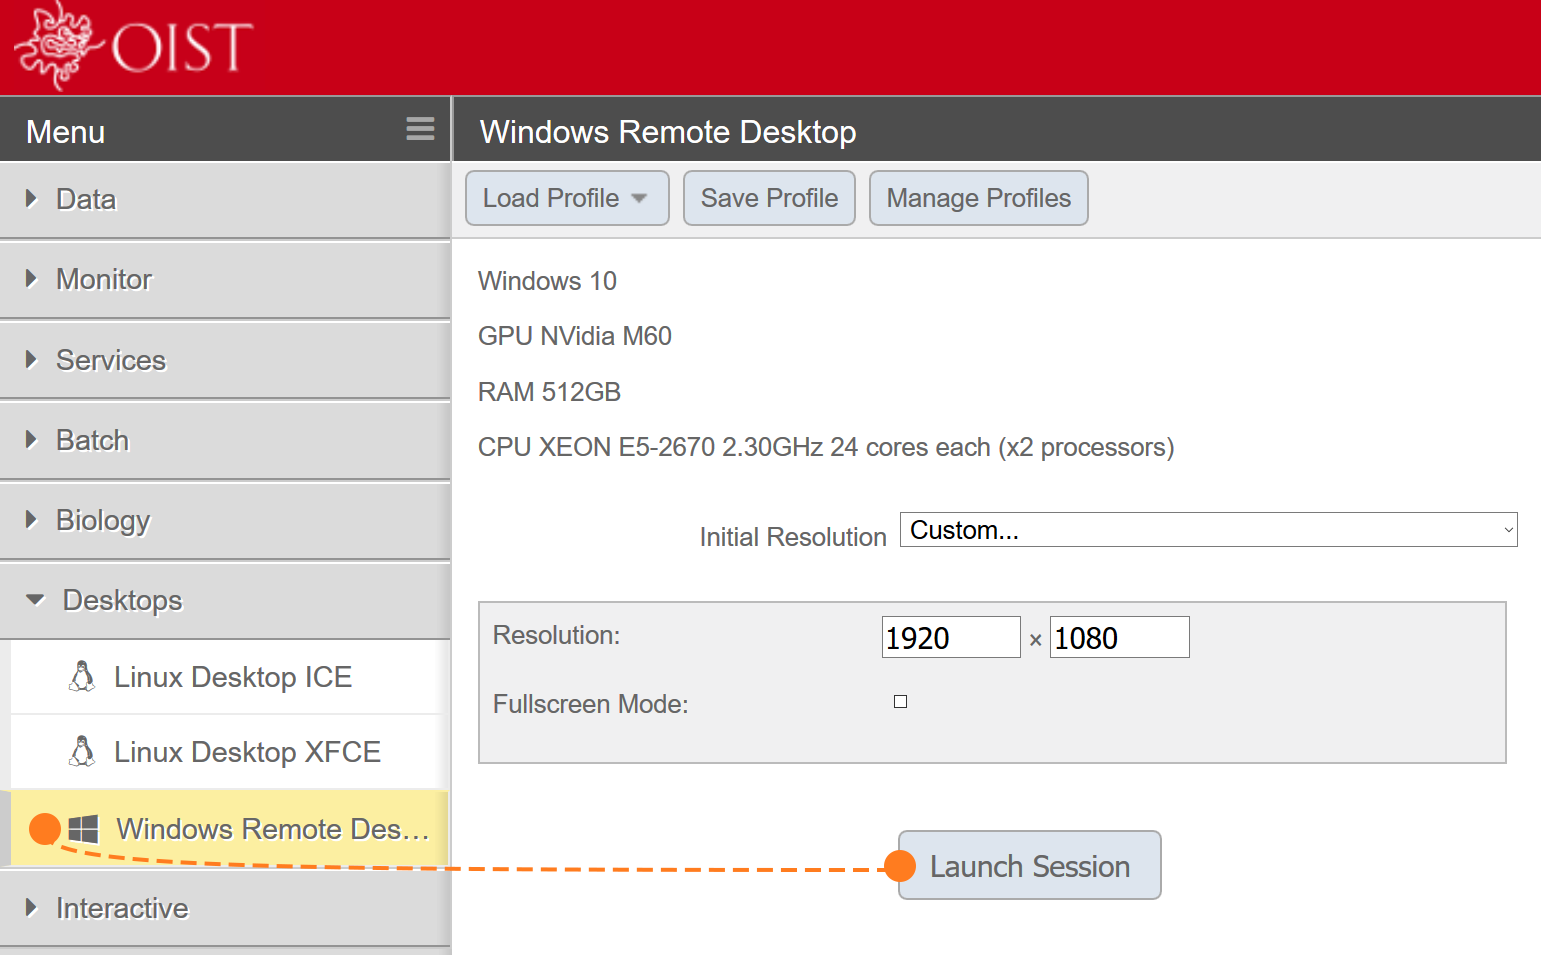This screenshot has height=955, width=1541.
Task: Open Windows Remote Desktop menu item
Action: [272, 829]
